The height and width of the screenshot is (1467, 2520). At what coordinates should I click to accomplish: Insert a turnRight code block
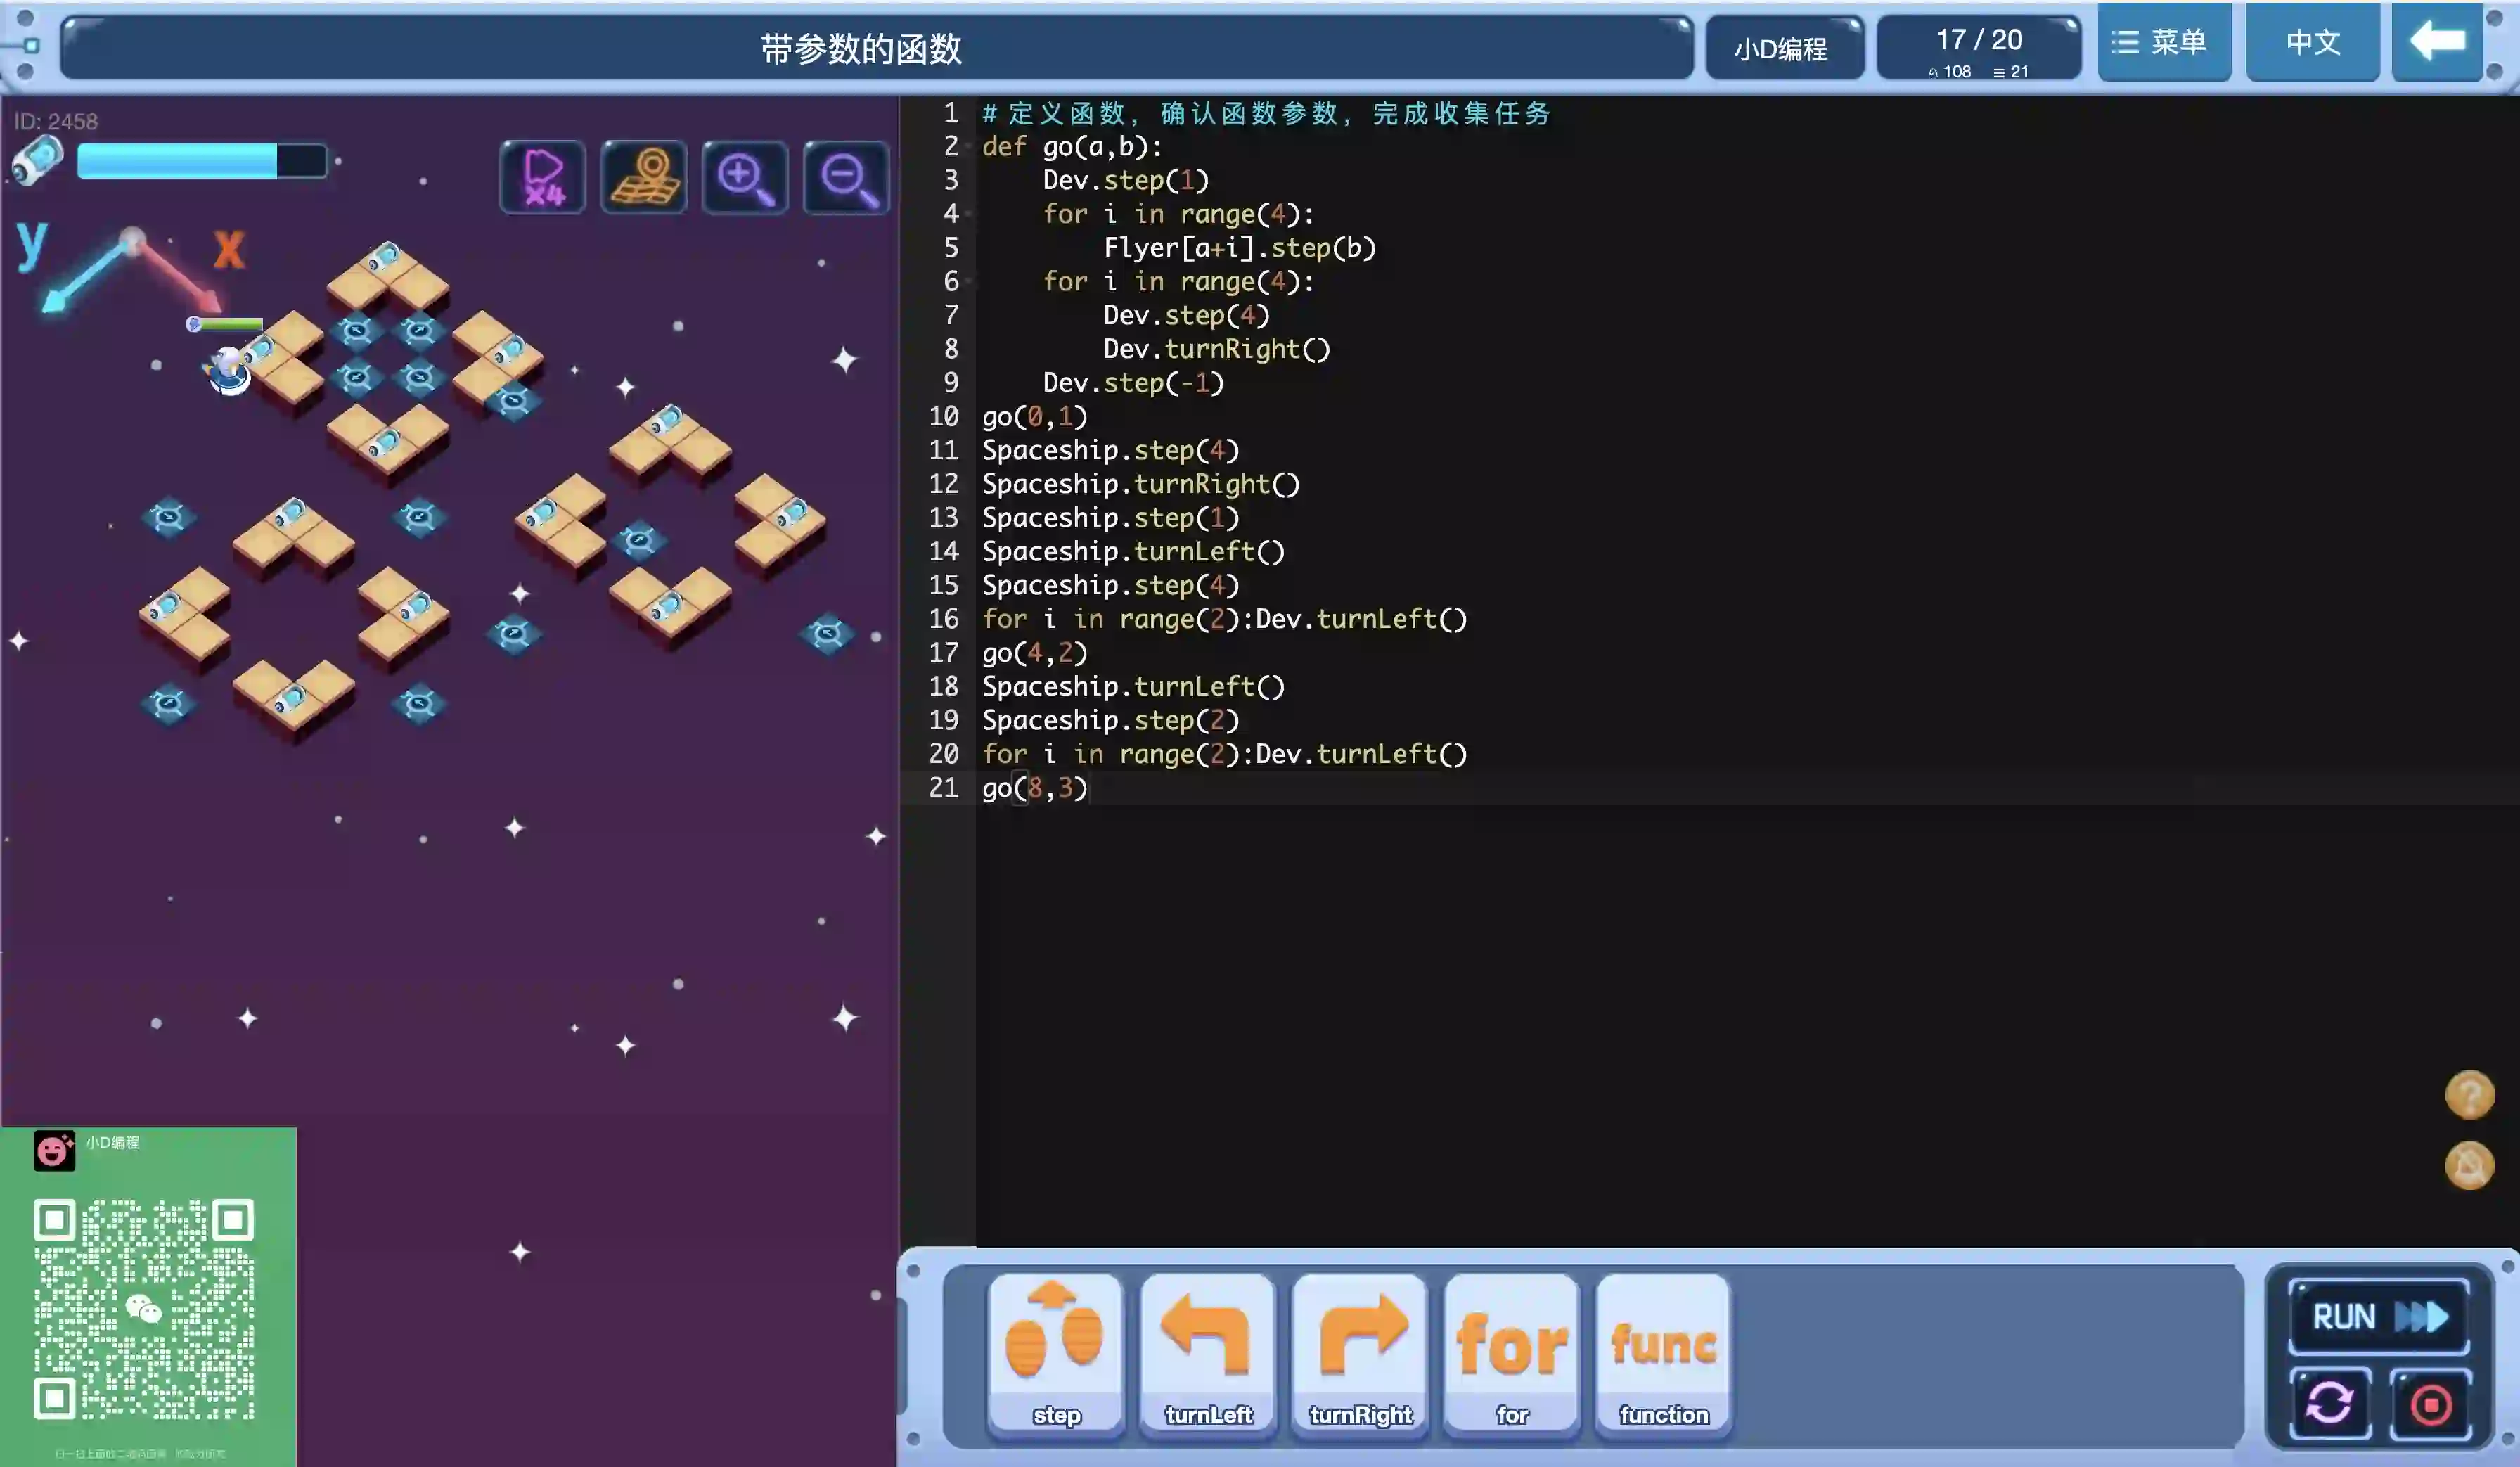1360,1352
